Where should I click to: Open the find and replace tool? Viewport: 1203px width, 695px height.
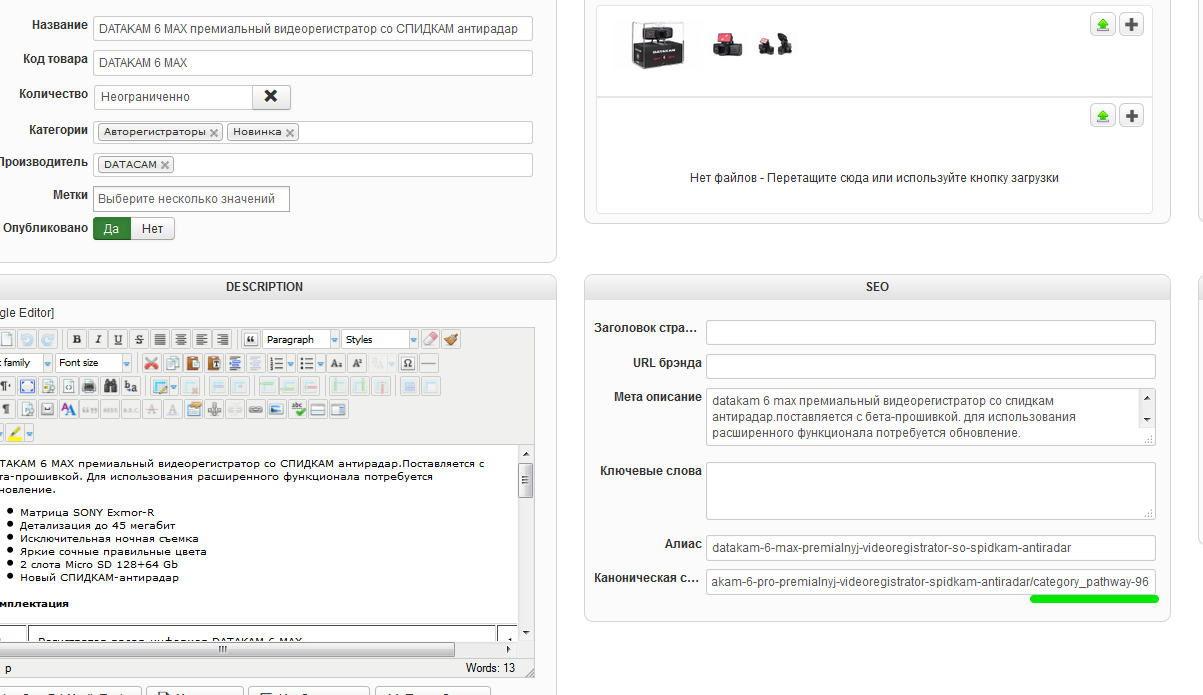(131, 386)
